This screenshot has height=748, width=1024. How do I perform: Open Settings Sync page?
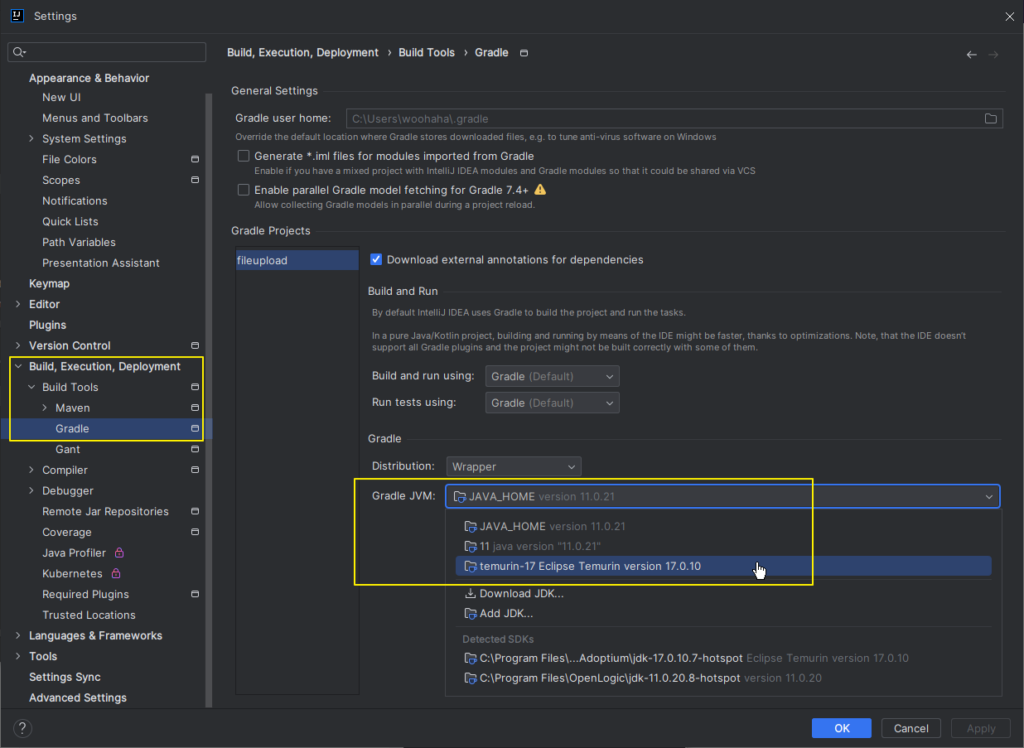click(65, 677)
